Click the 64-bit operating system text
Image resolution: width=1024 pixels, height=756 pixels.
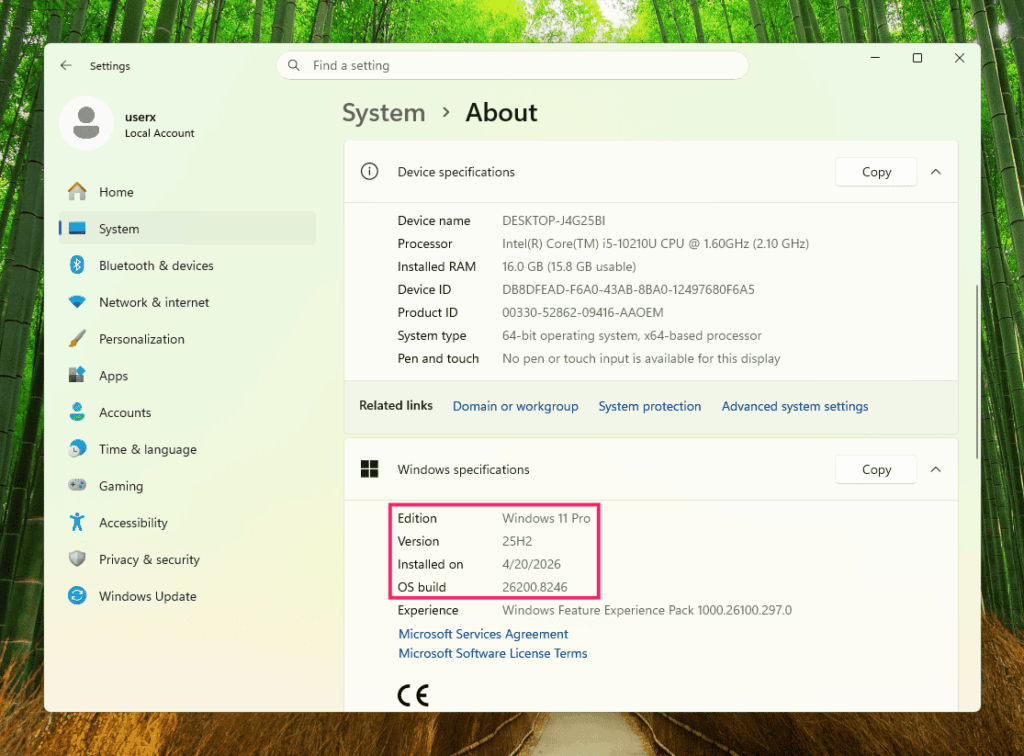point(632,336)
